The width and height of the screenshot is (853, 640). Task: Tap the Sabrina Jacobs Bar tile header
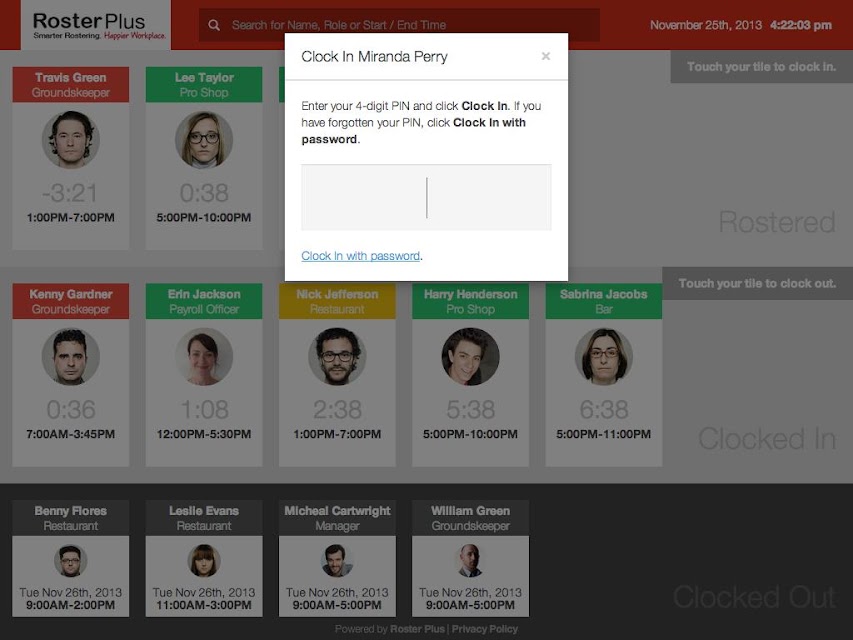[604, 301]
